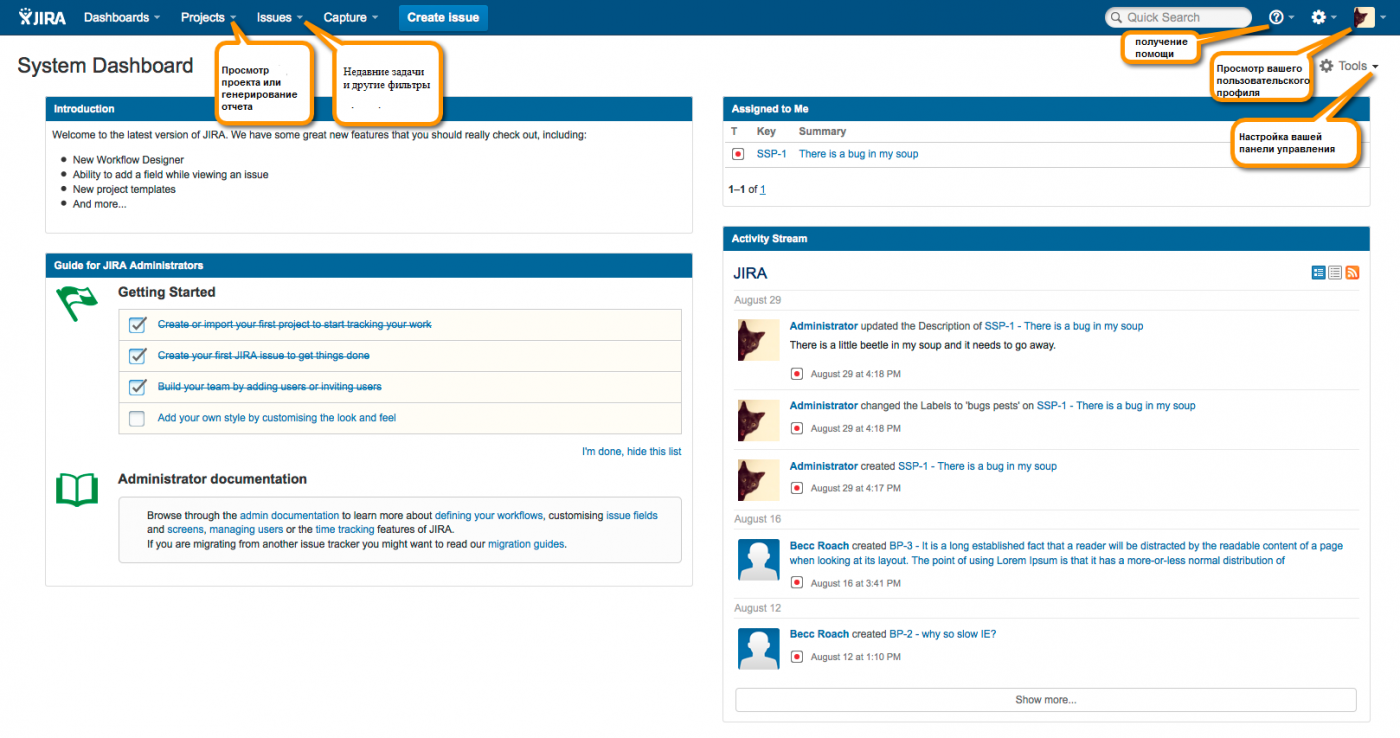Toggle the 'Create or import your first project' checkbox
Image resolution: width=1400 pixels, height=738 pixels.
coord(137,325)
